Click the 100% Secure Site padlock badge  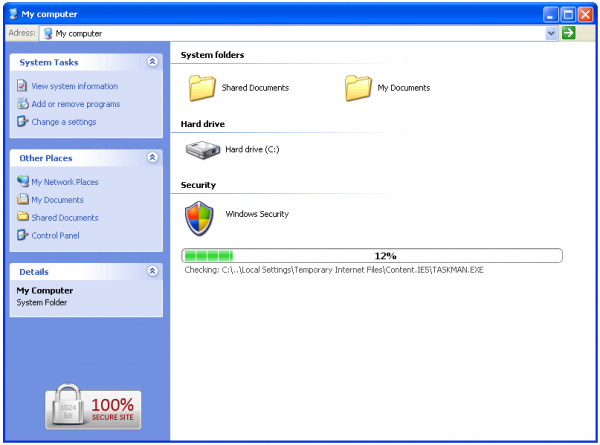pos(93,407)
